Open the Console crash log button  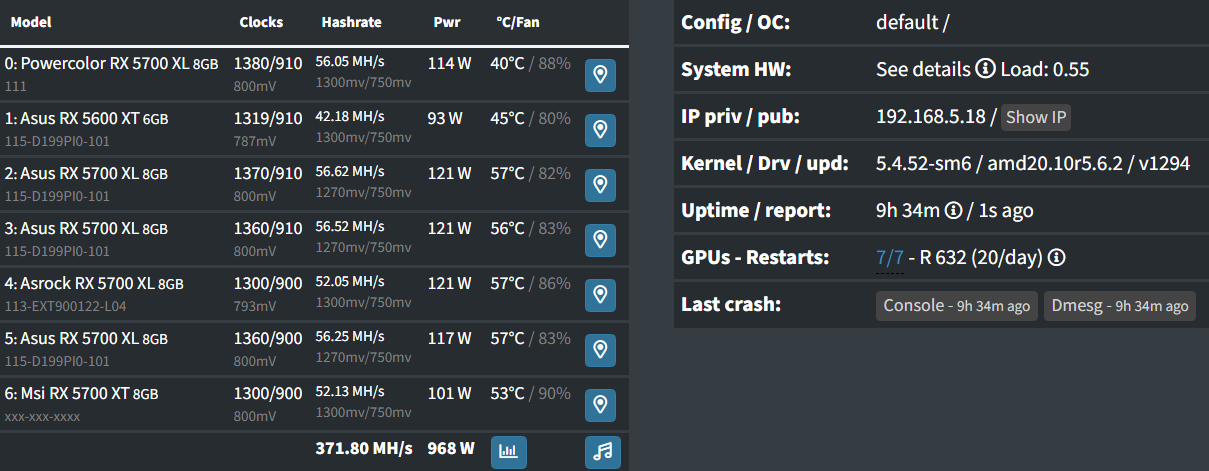[956, 306]
